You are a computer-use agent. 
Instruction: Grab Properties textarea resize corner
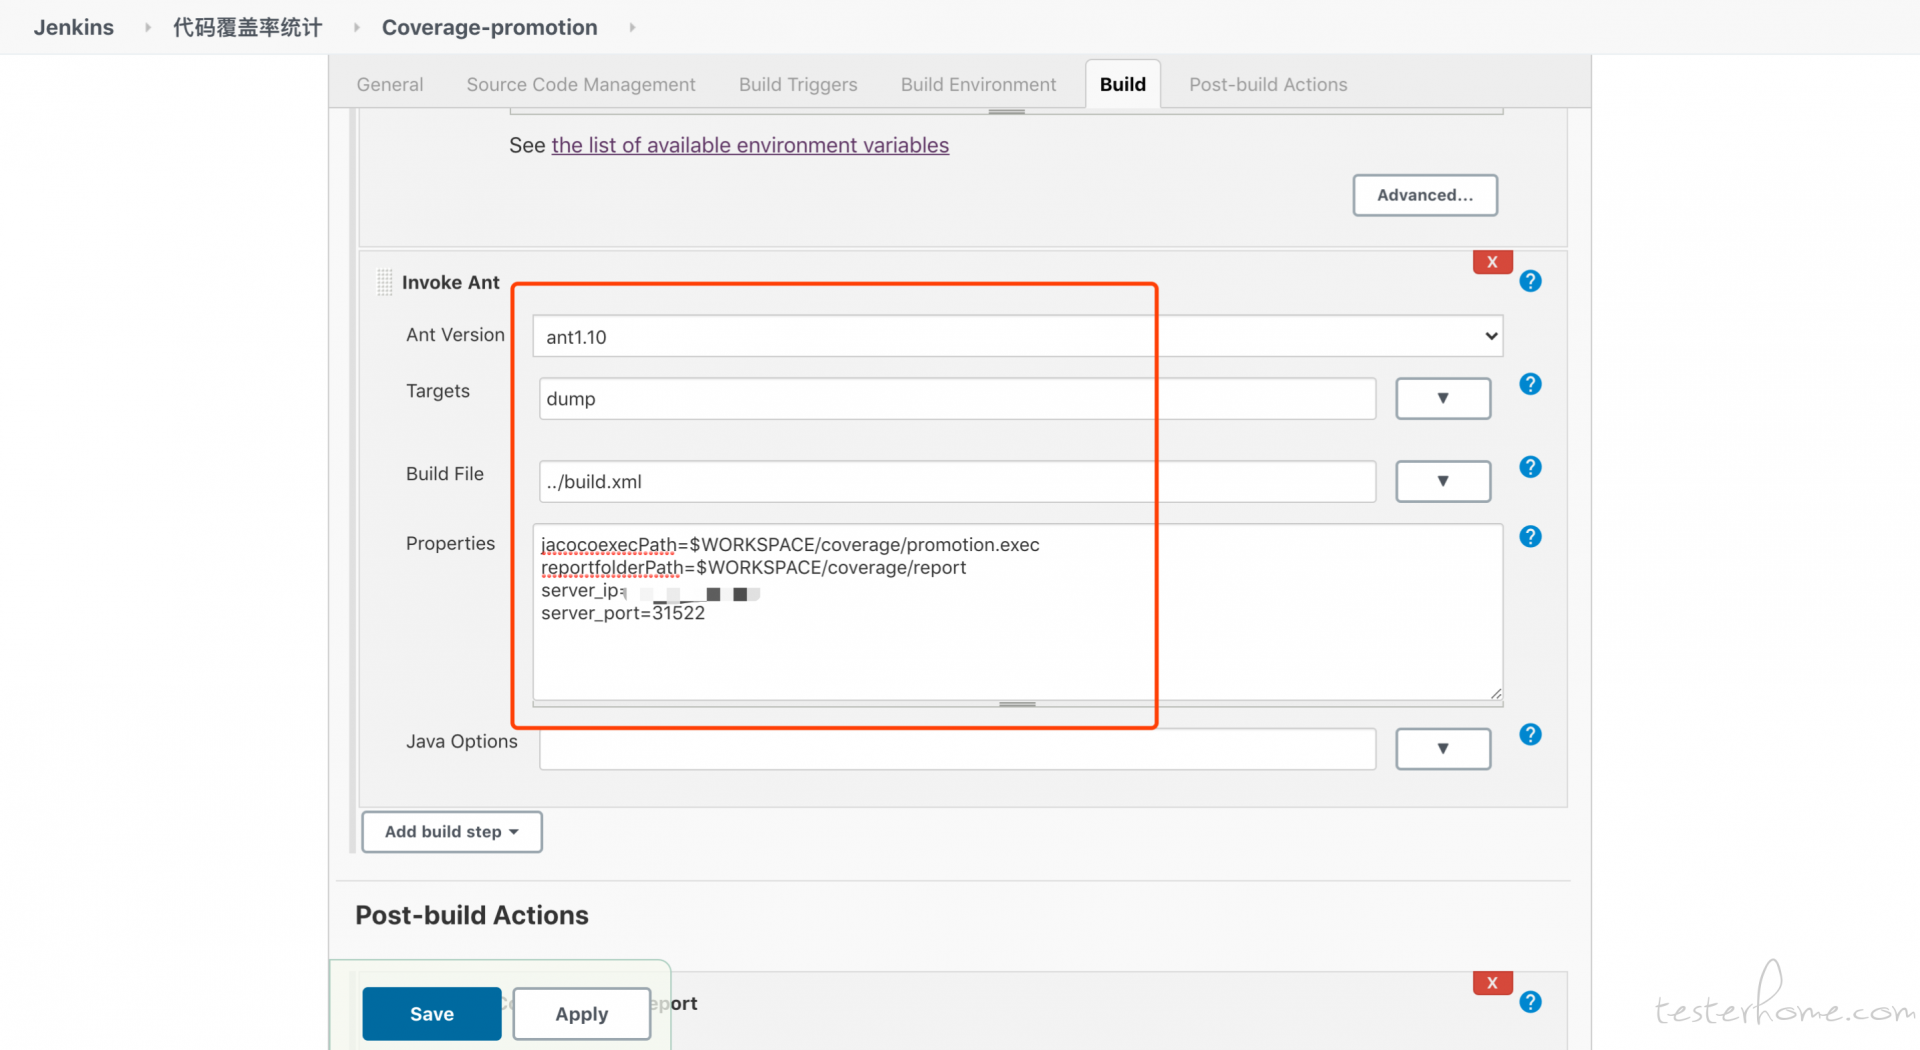1495,693
